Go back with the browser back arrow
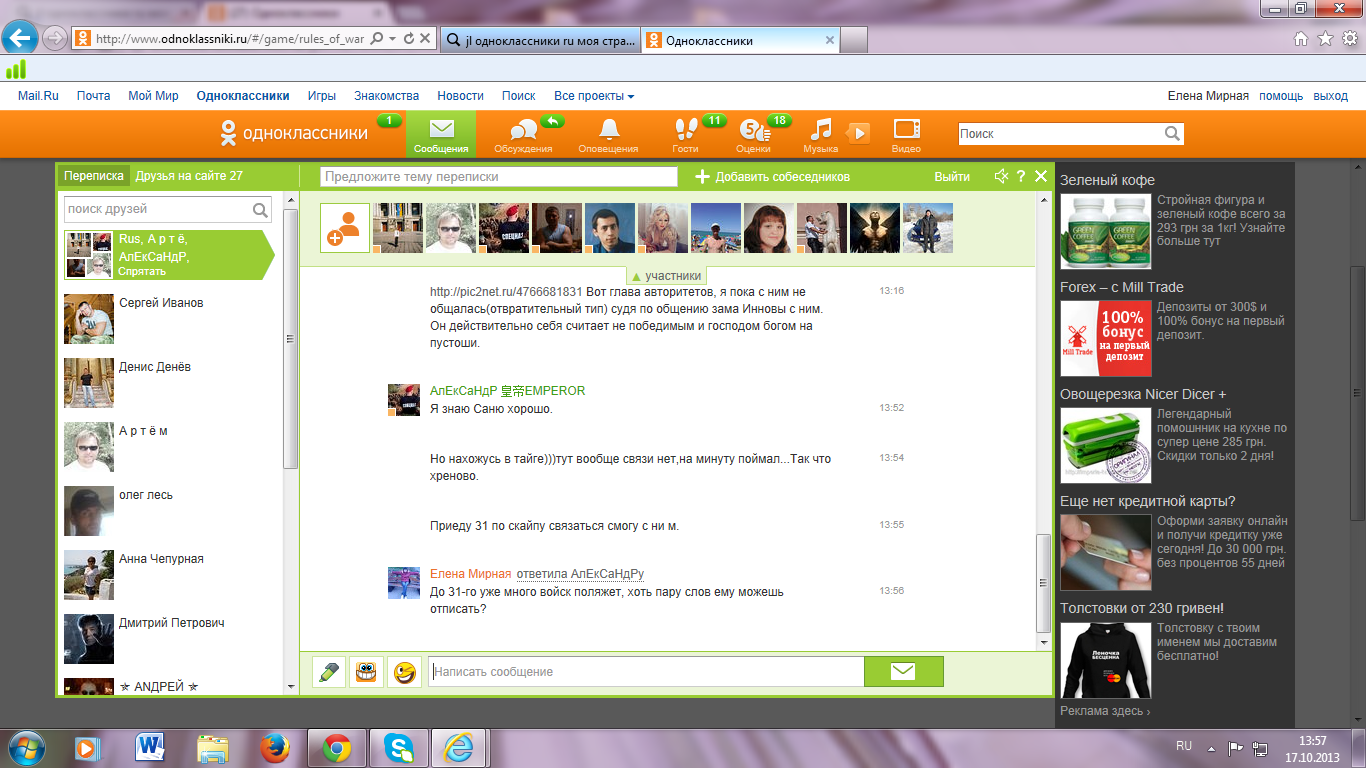Image resolution: width=1366 pixels, height=768 pixels. (x=20, y=38)
